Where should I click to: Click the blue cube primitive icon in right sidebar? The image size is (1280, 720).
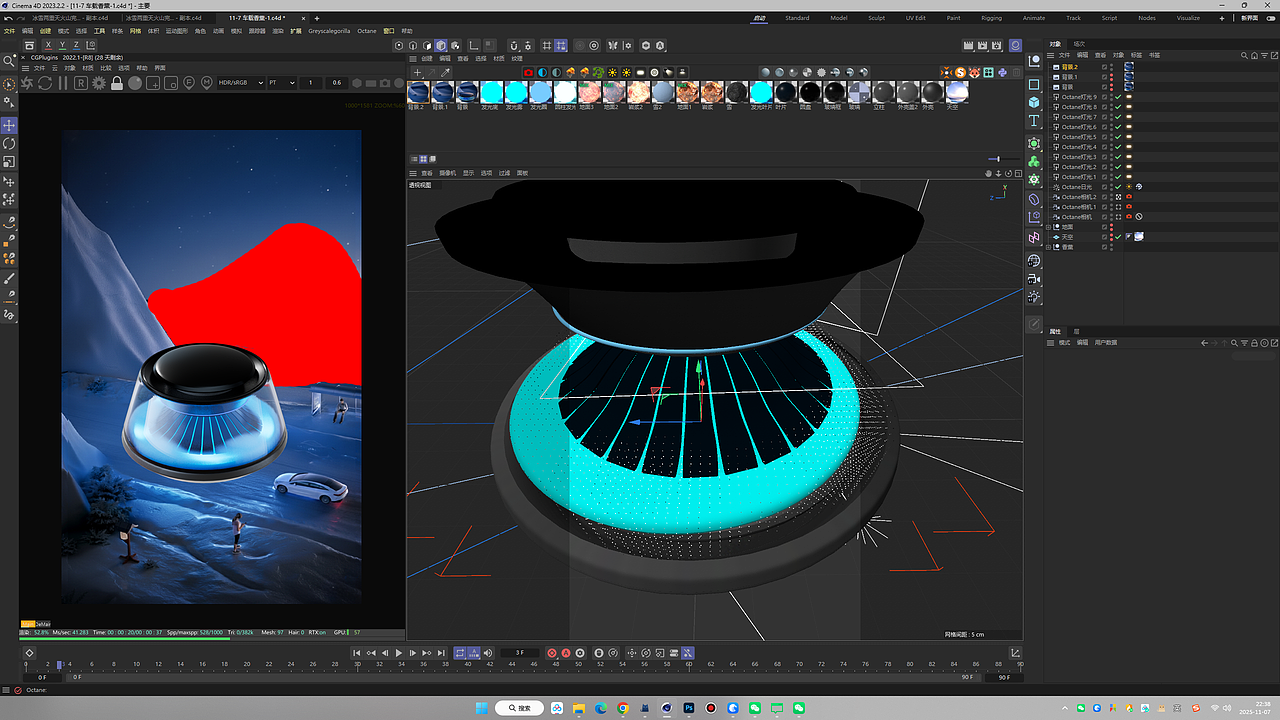pos(1034,102)
